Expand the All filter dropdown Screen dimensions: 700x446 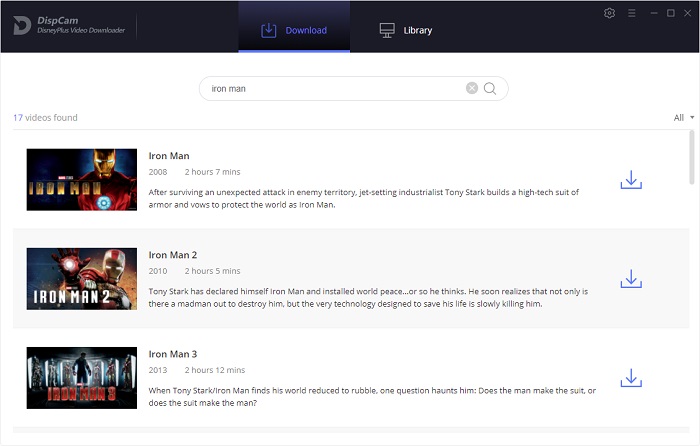tap(684, 118)
